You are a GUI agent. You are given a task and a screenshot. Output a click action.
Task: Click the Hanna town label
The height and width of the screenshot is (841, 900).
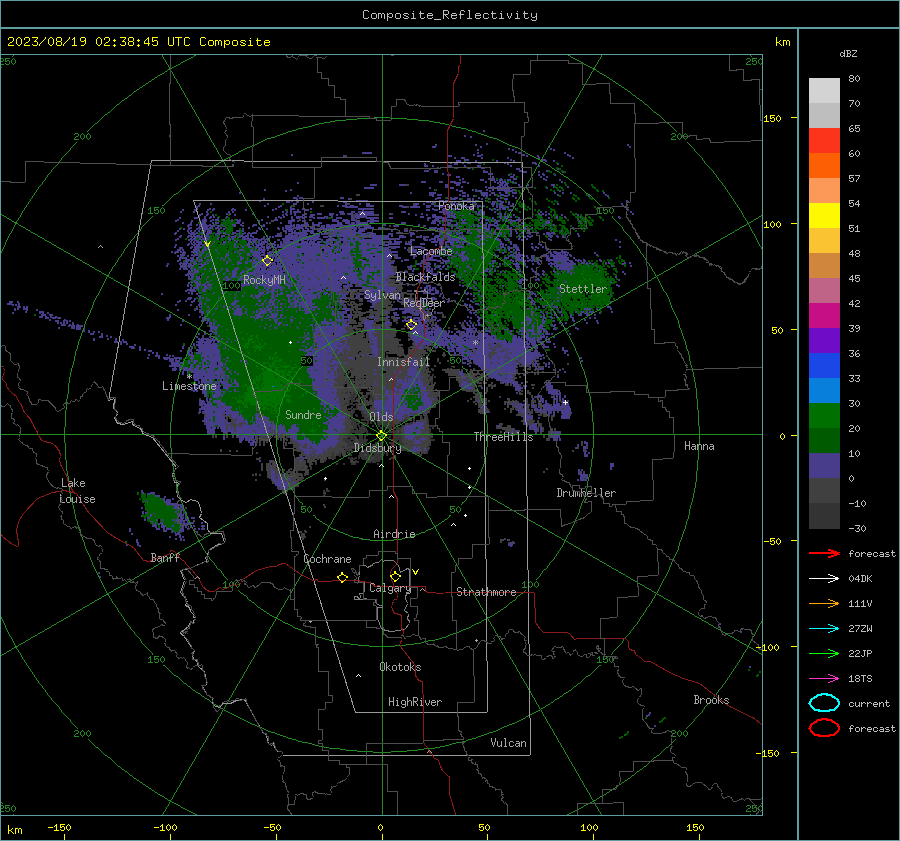(699, 446)
